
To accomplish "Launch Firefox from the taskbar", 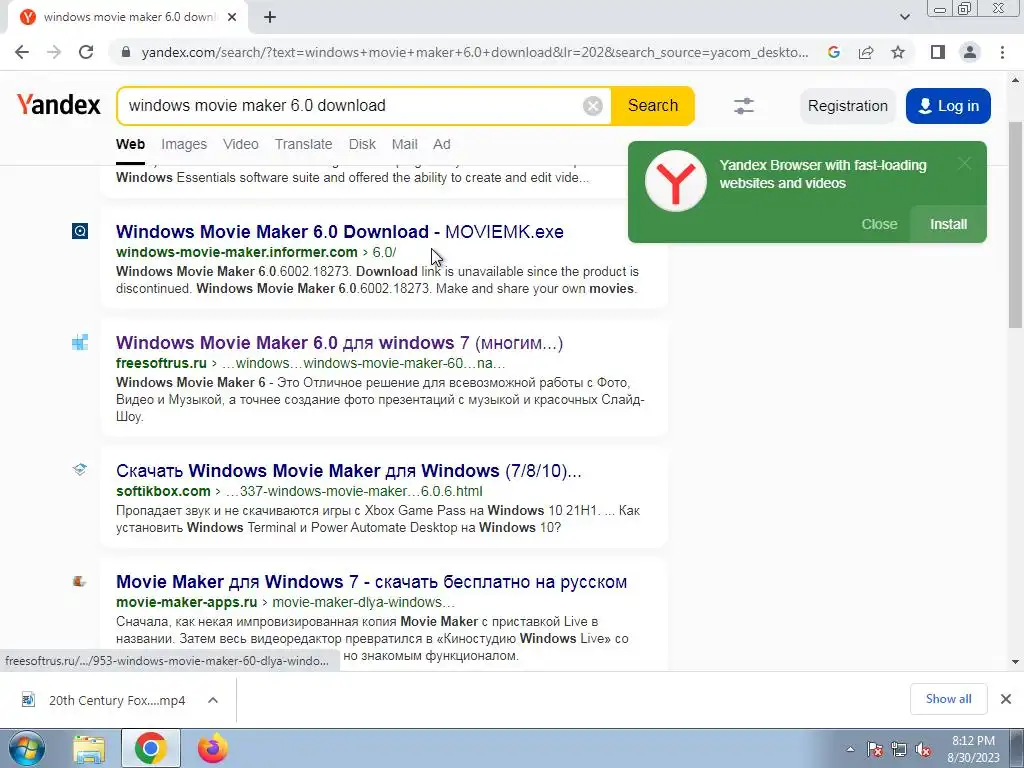I will coord(213,748).
